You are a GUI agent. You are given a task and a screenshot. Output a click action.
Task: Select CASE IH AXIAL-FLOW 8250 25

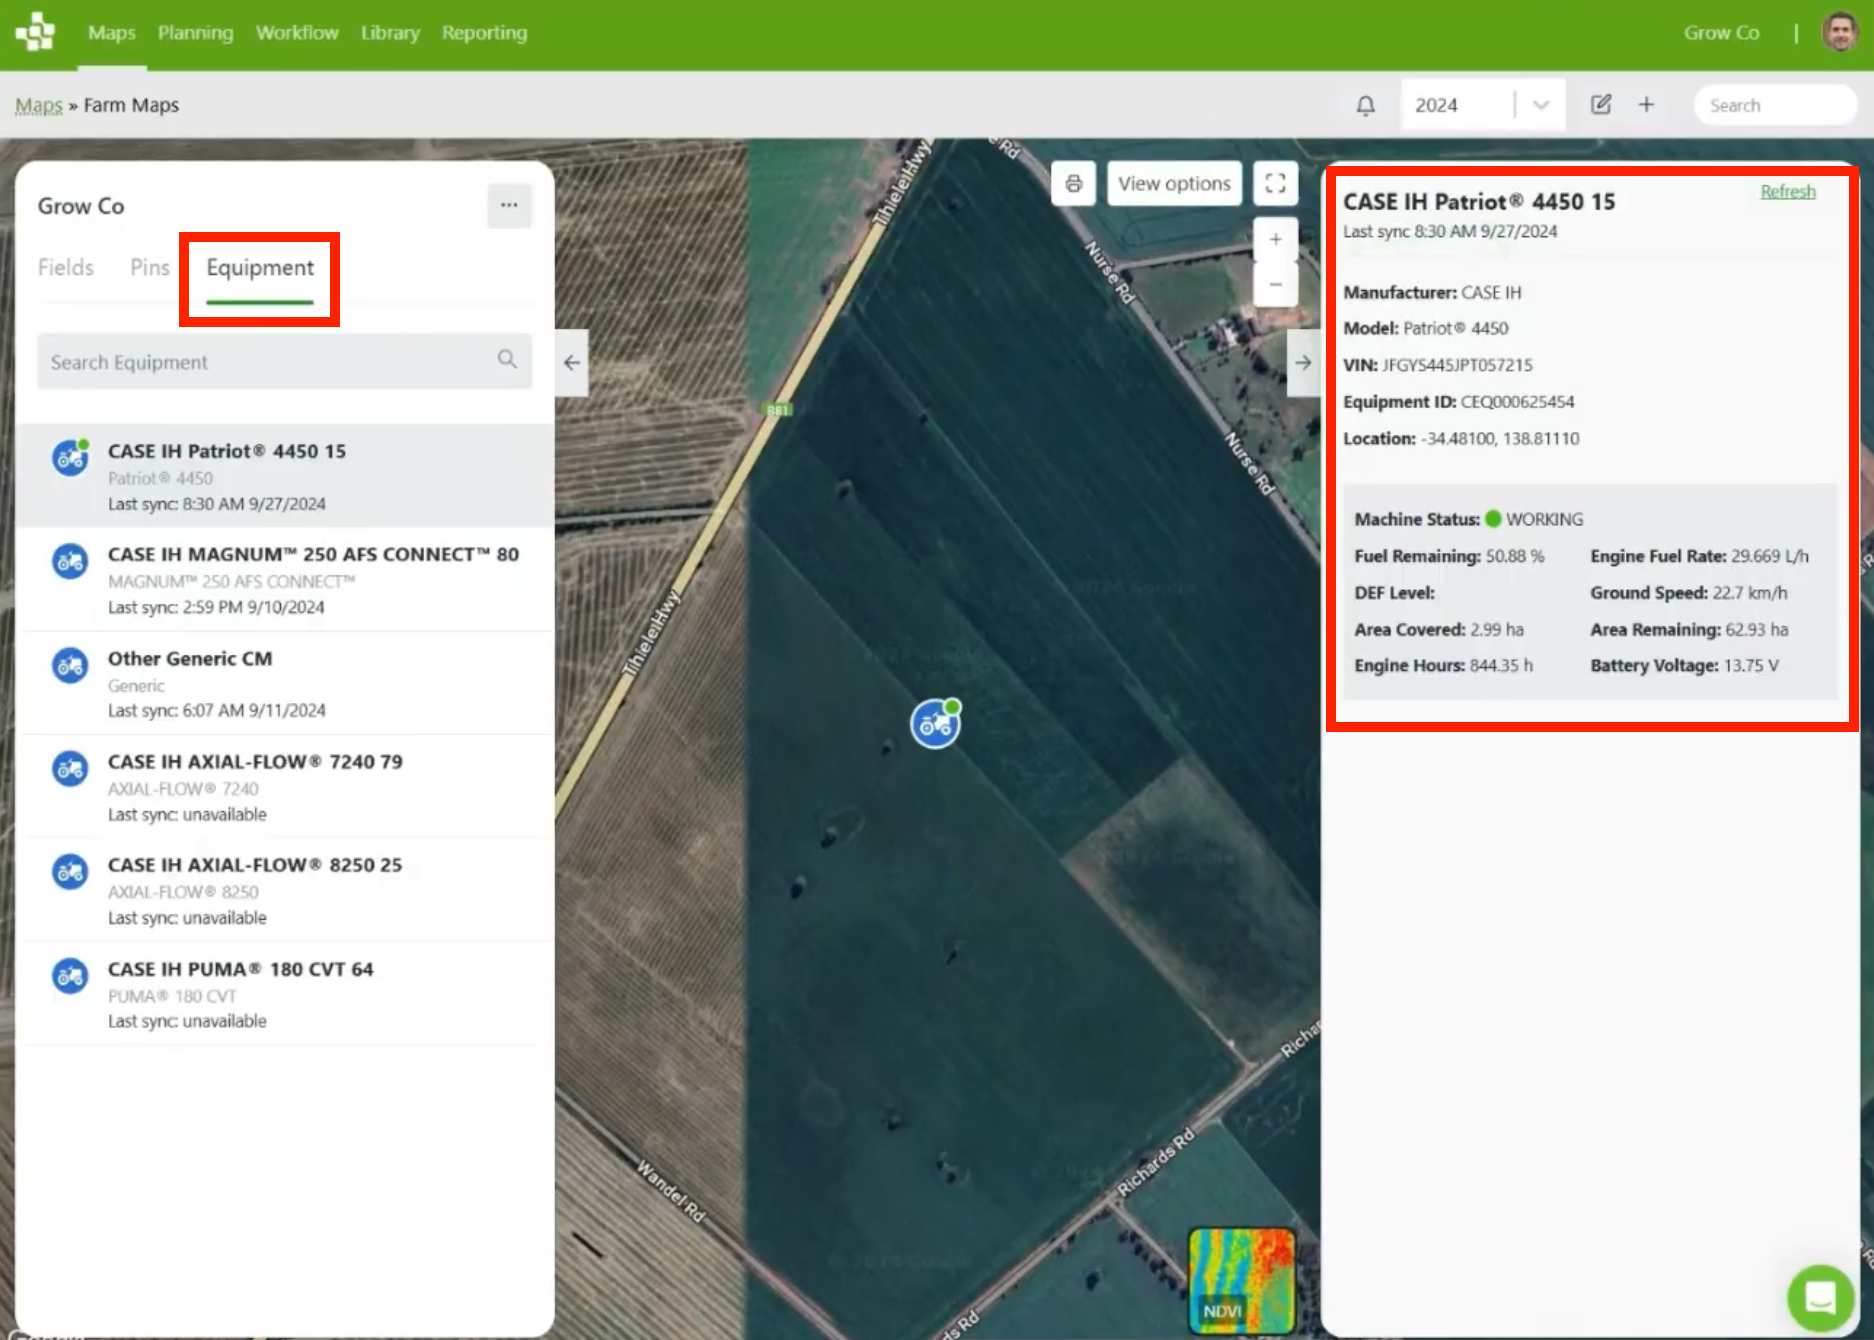[x=285, y=890]
